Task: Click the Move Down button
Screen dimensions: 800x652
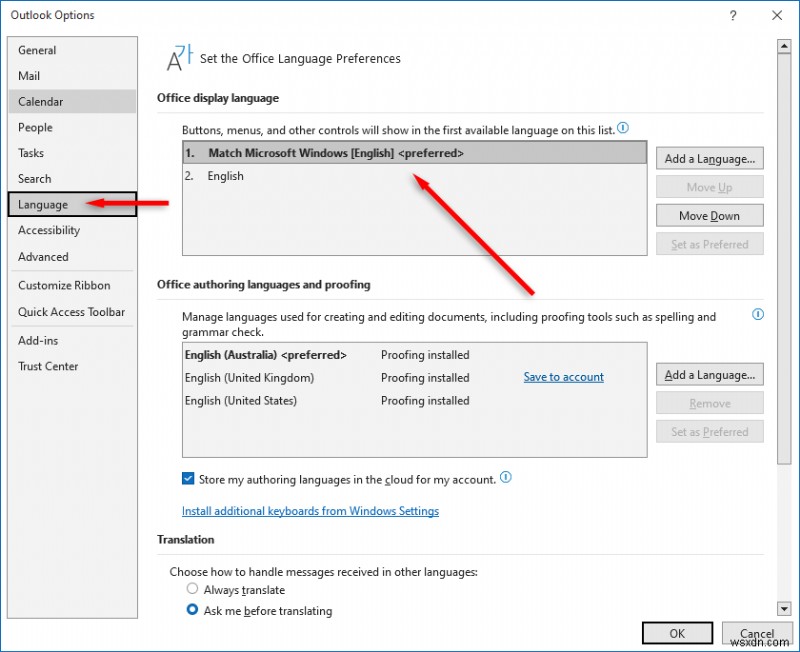Action: click(709, 216)
